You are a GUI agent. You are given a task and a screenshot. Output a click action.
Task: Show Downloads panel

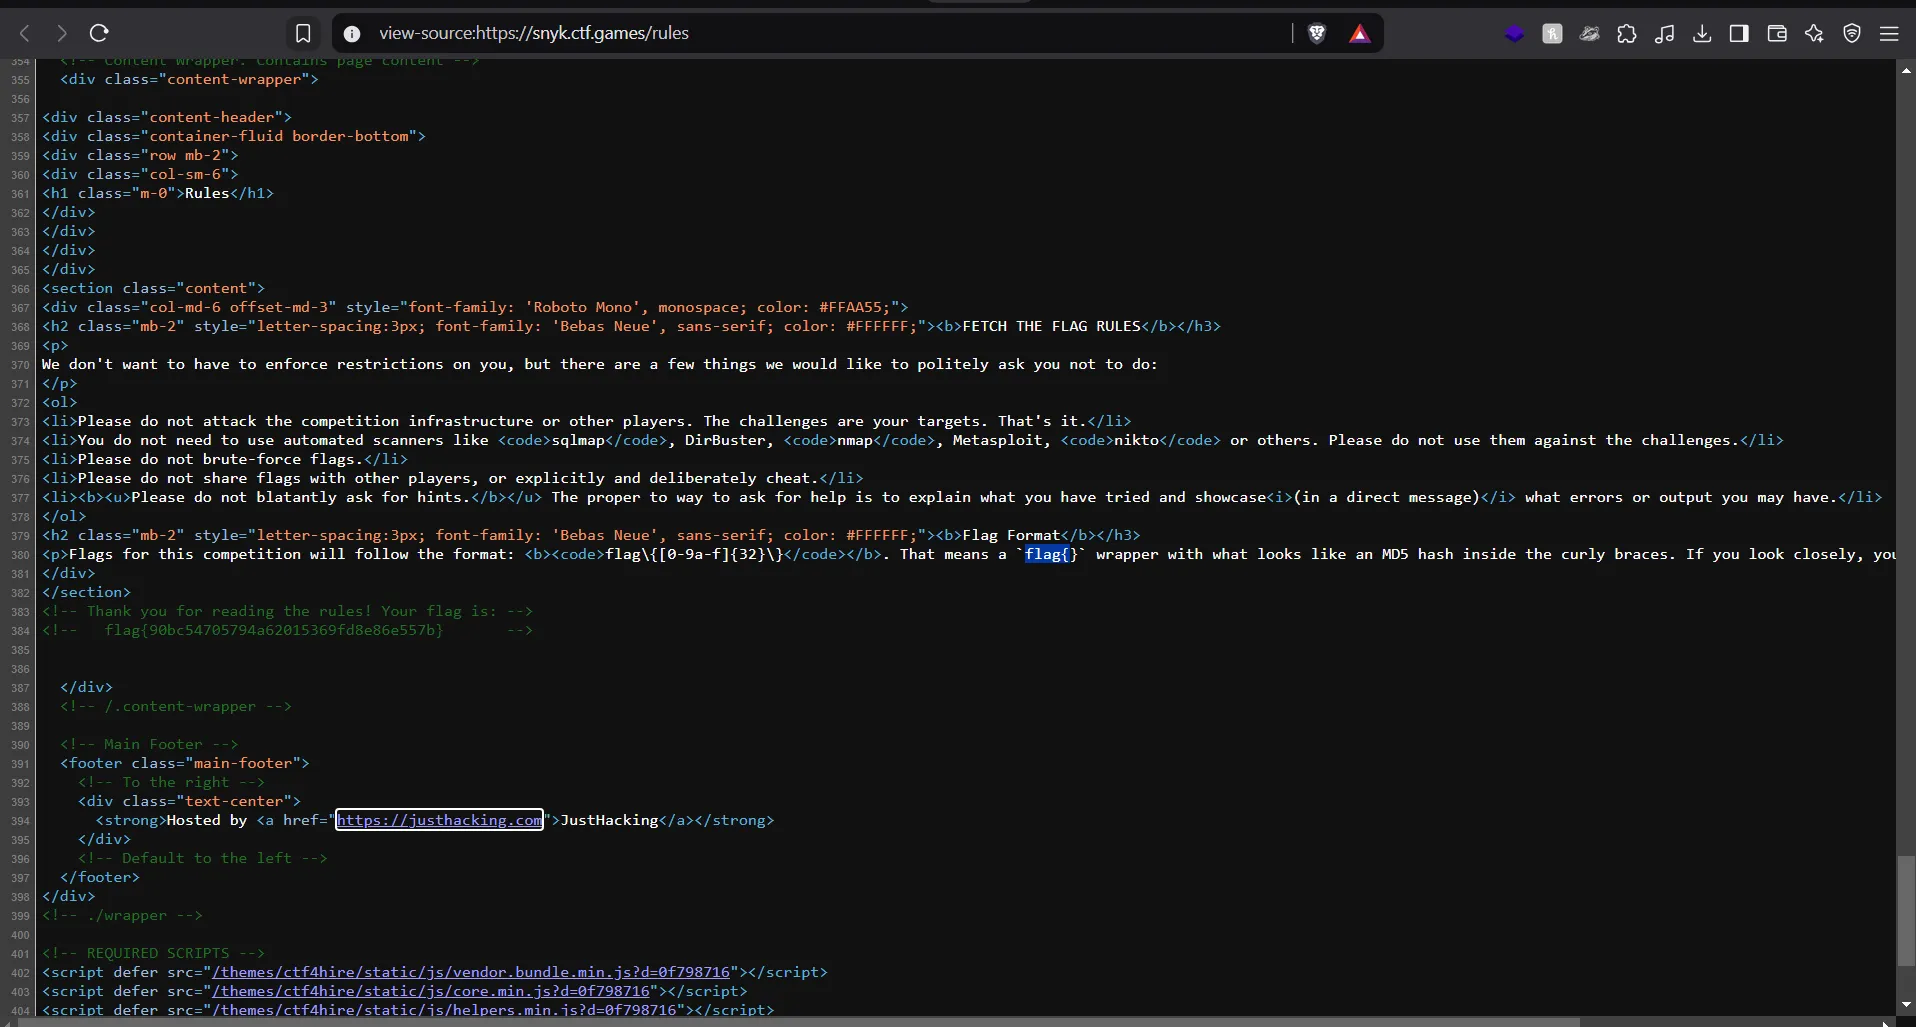click(1702, 33)
